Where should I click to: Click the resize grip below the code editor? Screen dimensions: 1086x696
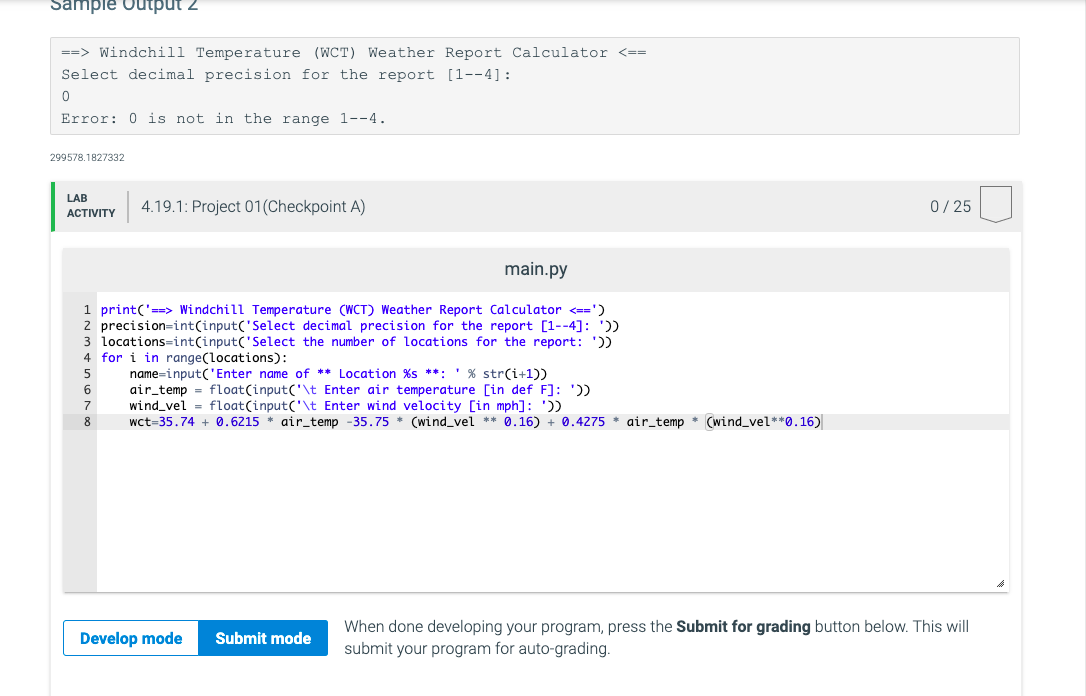pyautogui.click(x=1000, y=583)
